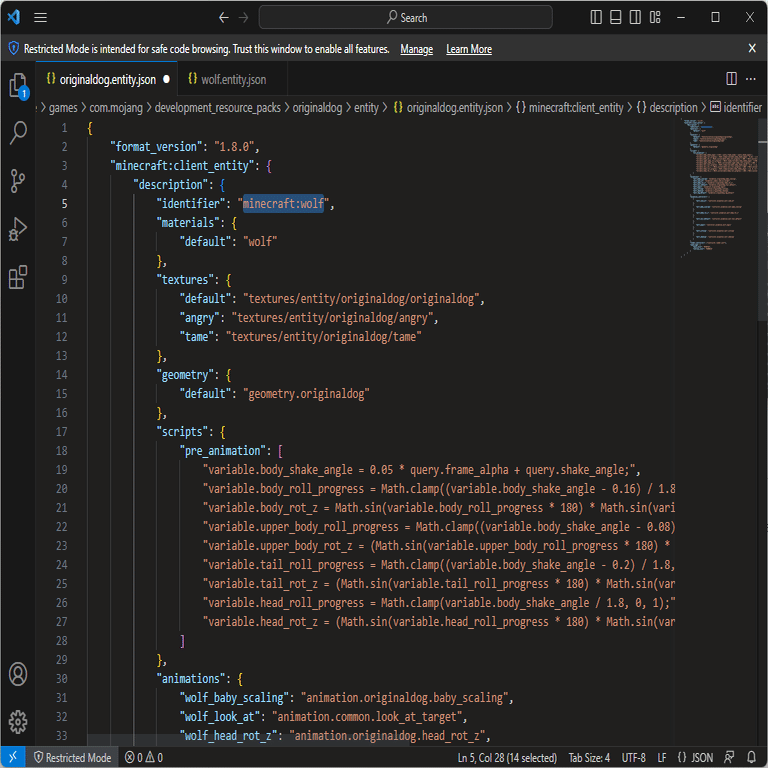Click line number 17 in gutter
The height and width of the screenshot is (768, 768).
61,432
